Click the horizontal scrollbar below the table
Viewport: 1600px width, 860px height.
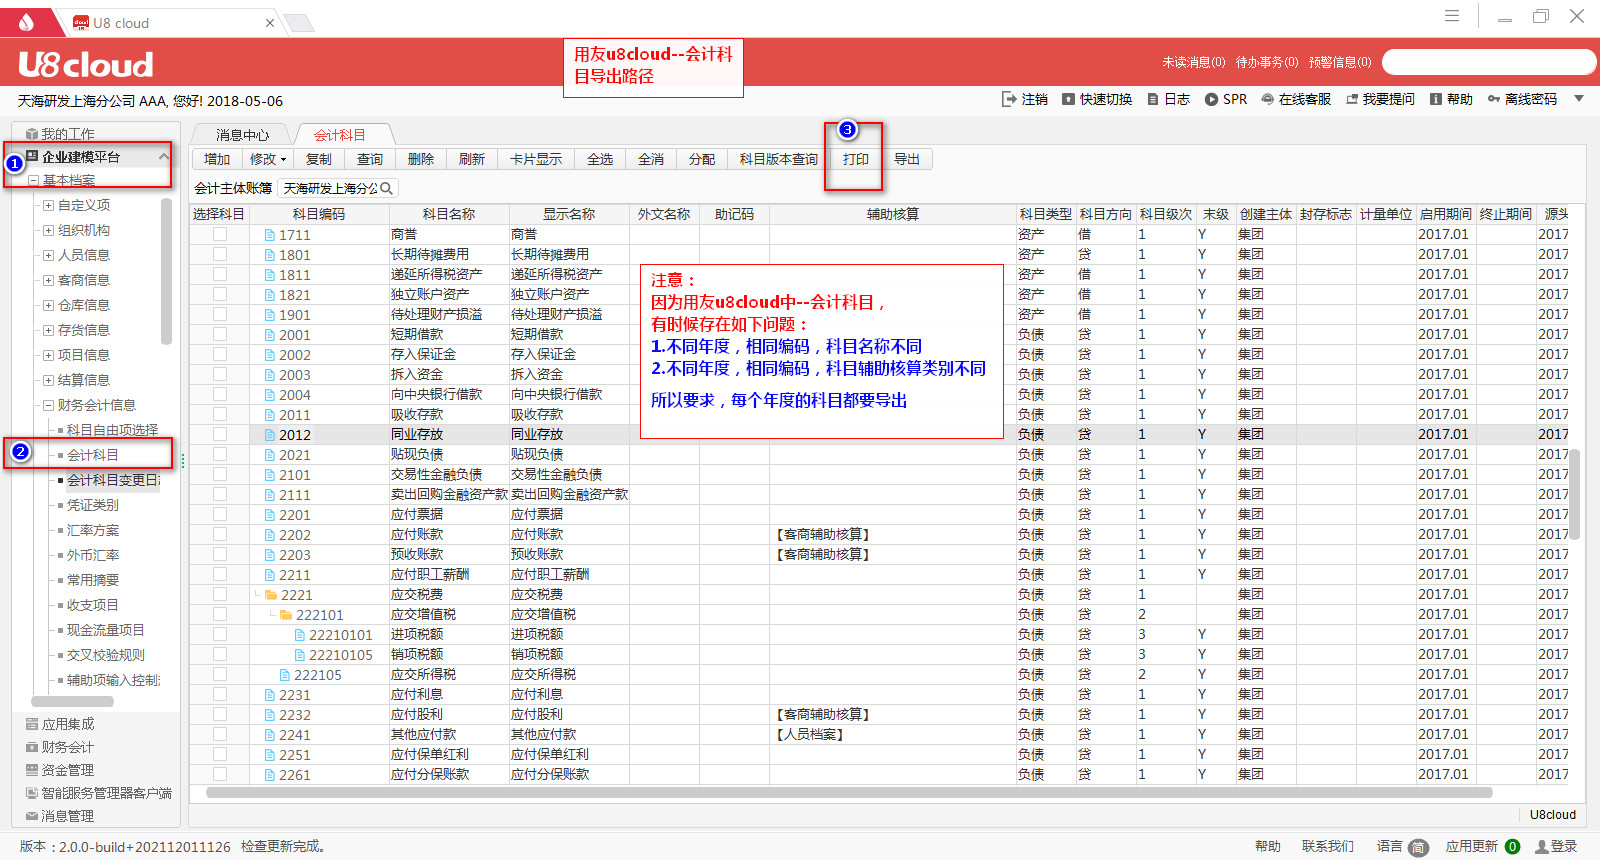tap(848, 793)
